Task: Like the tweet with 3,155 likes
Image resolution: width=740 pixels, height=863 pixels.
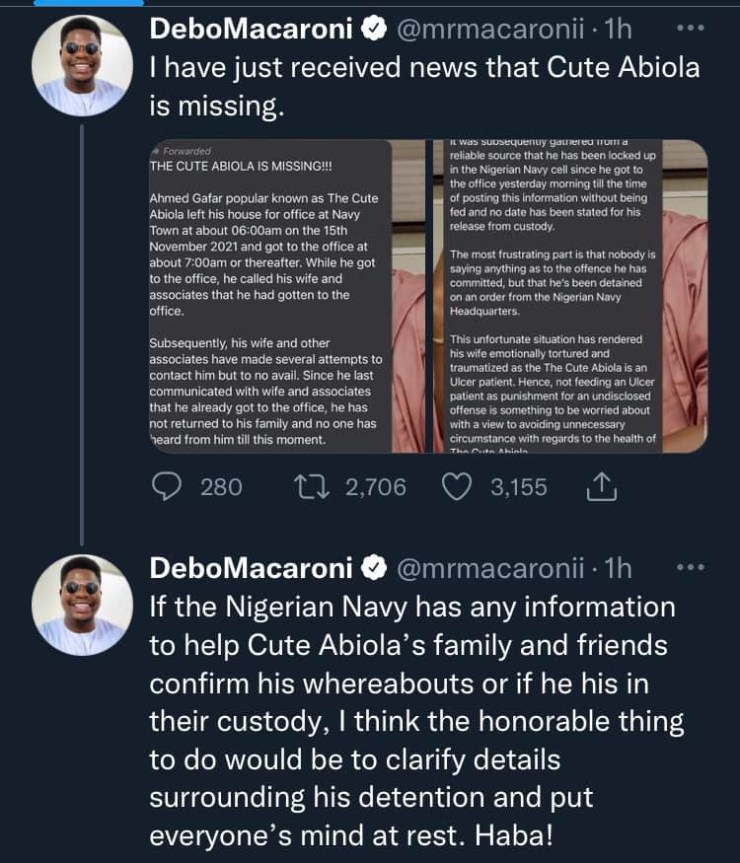Action: point(456,487)
